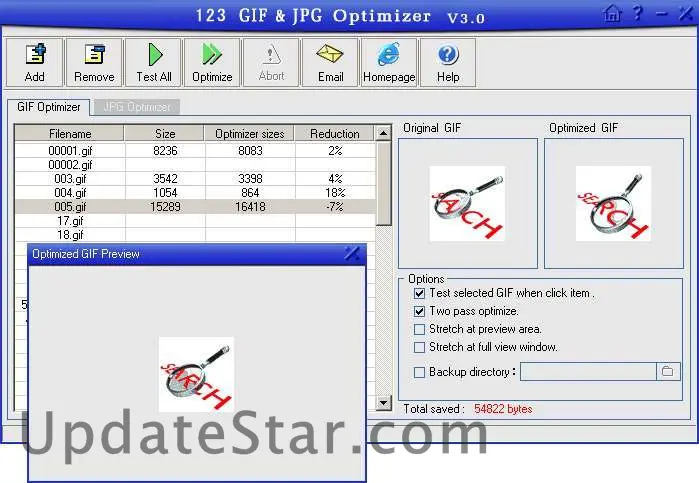
Task: Click the optimizer size 16418
Action: pos(250,206)
